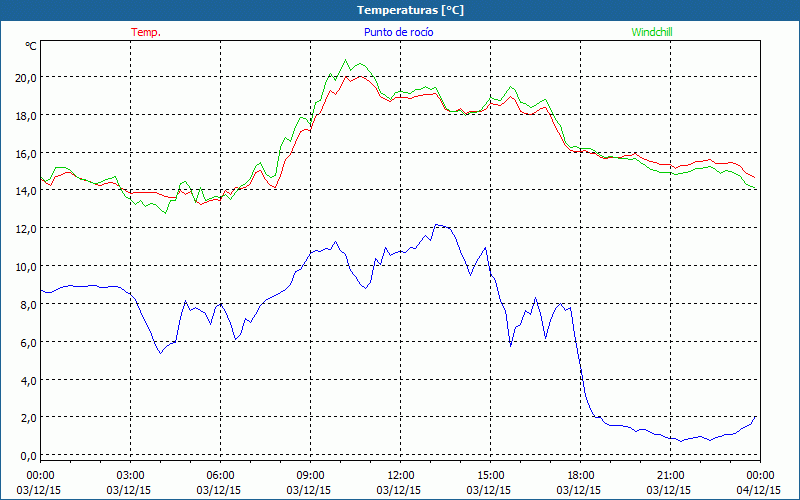Click the 09:00 time axis label
The image size is (800, 500).
click(310, 476)
